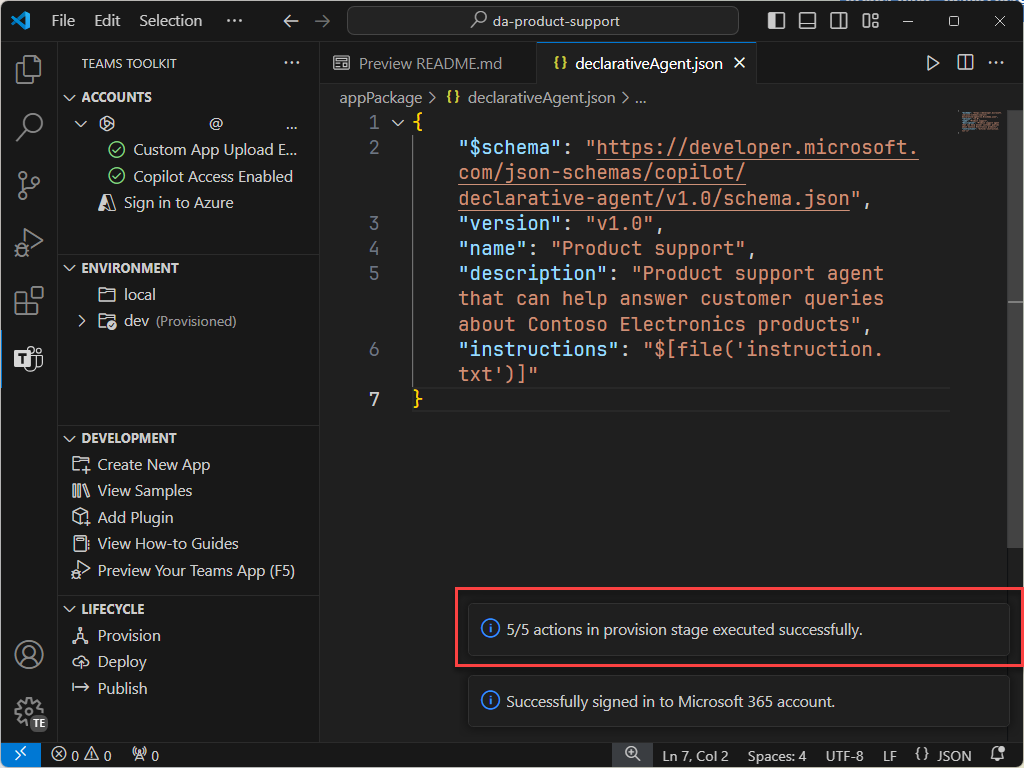Open Manage settings gear with TE badge
The height and width of the screenshot is (768, 1024).
pos(28,707)
